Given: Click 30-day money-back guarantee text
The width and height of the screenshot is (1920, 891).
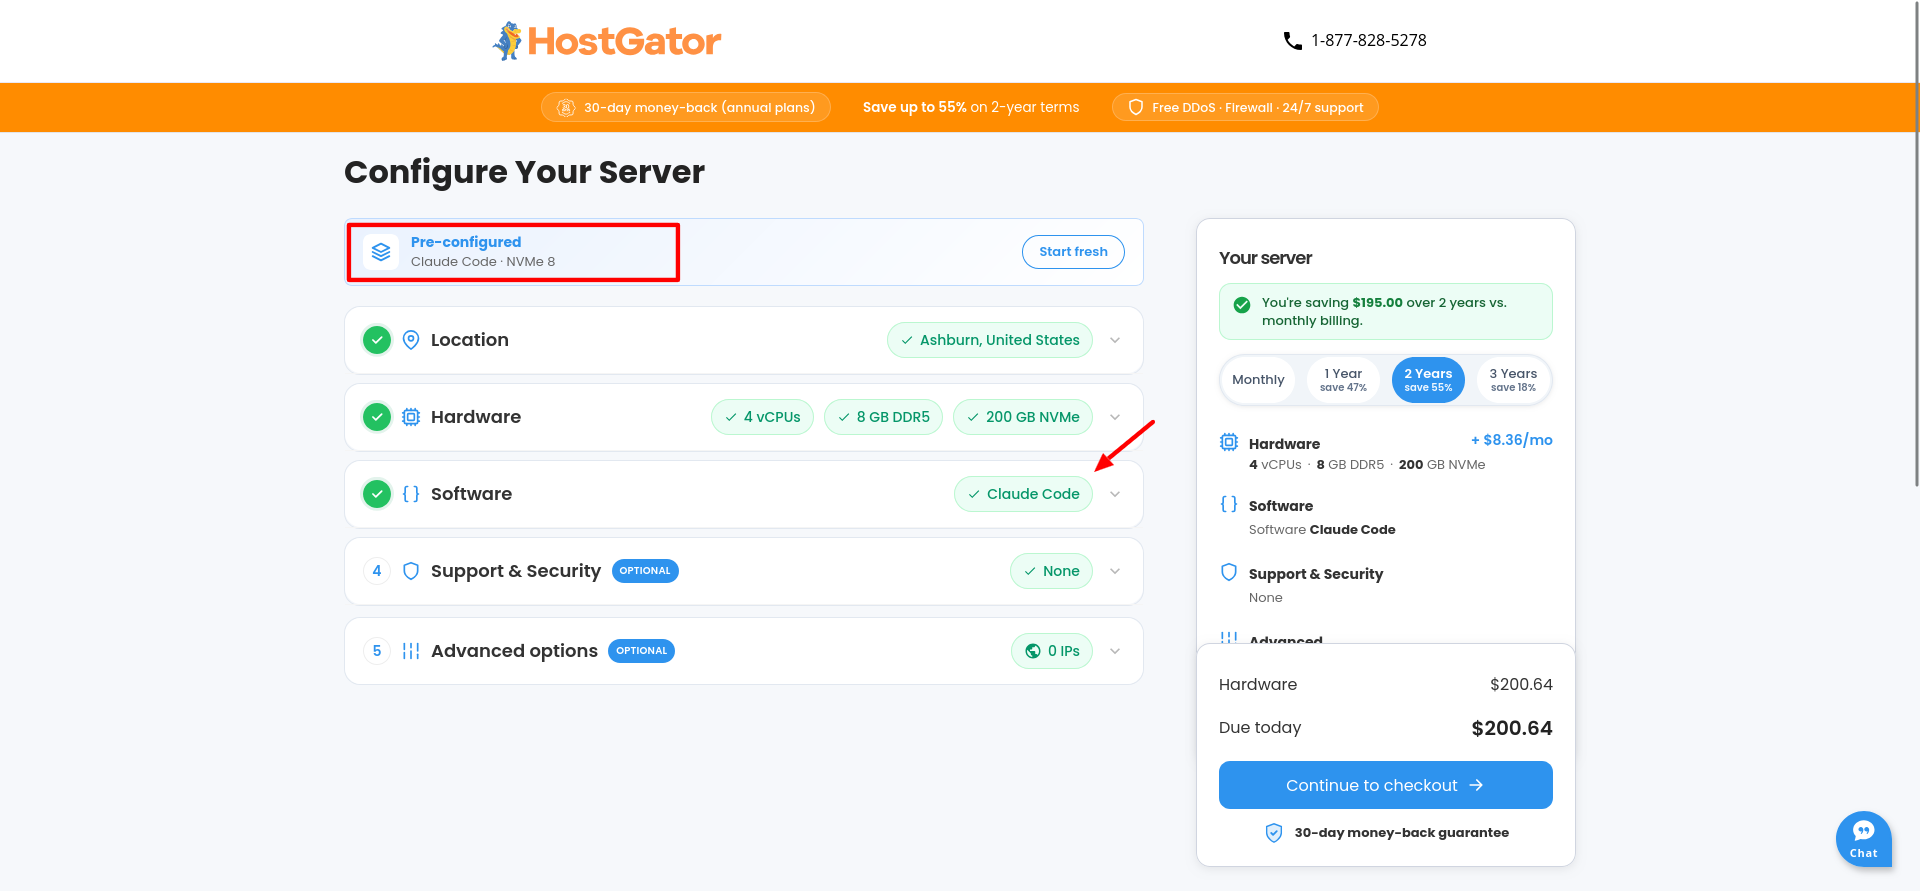Looking at the screenshot, I should [1401, 833].
